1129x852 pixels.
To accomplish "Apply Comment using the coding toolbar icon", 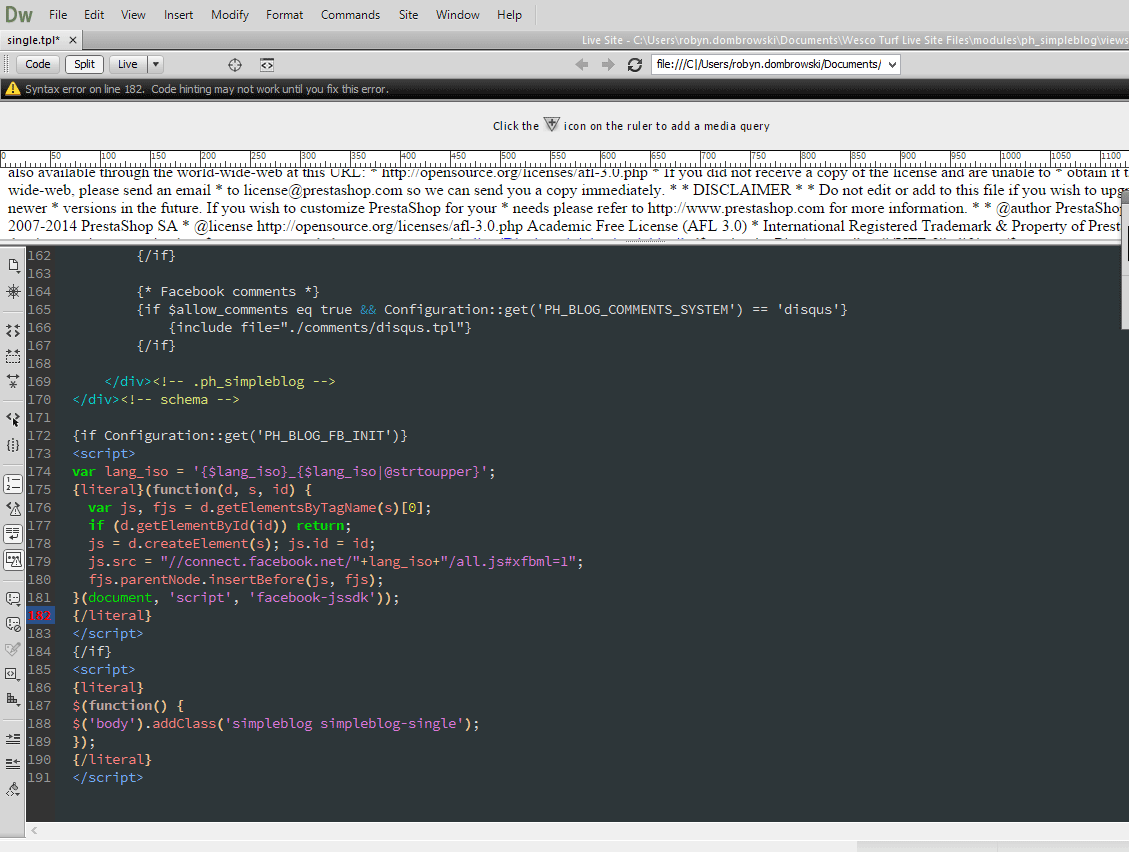I will 13,598.
